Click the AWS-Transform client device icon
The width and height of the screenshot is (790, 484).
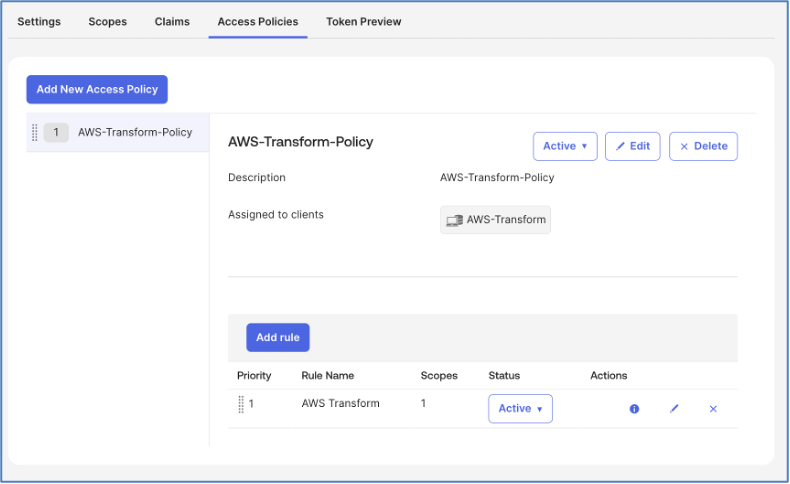(454, 220)
